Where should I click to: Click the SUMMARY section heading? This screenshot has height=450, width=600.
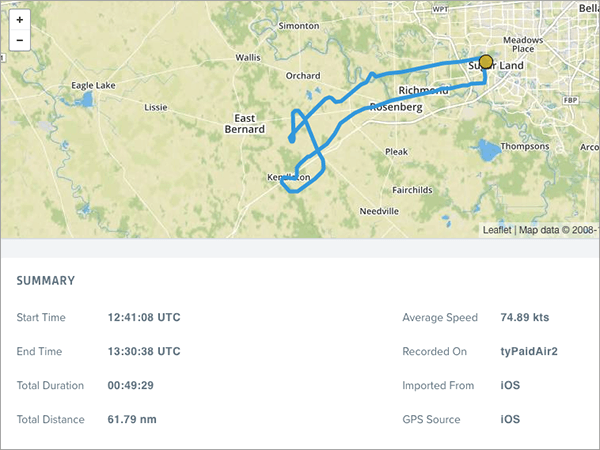45,281
